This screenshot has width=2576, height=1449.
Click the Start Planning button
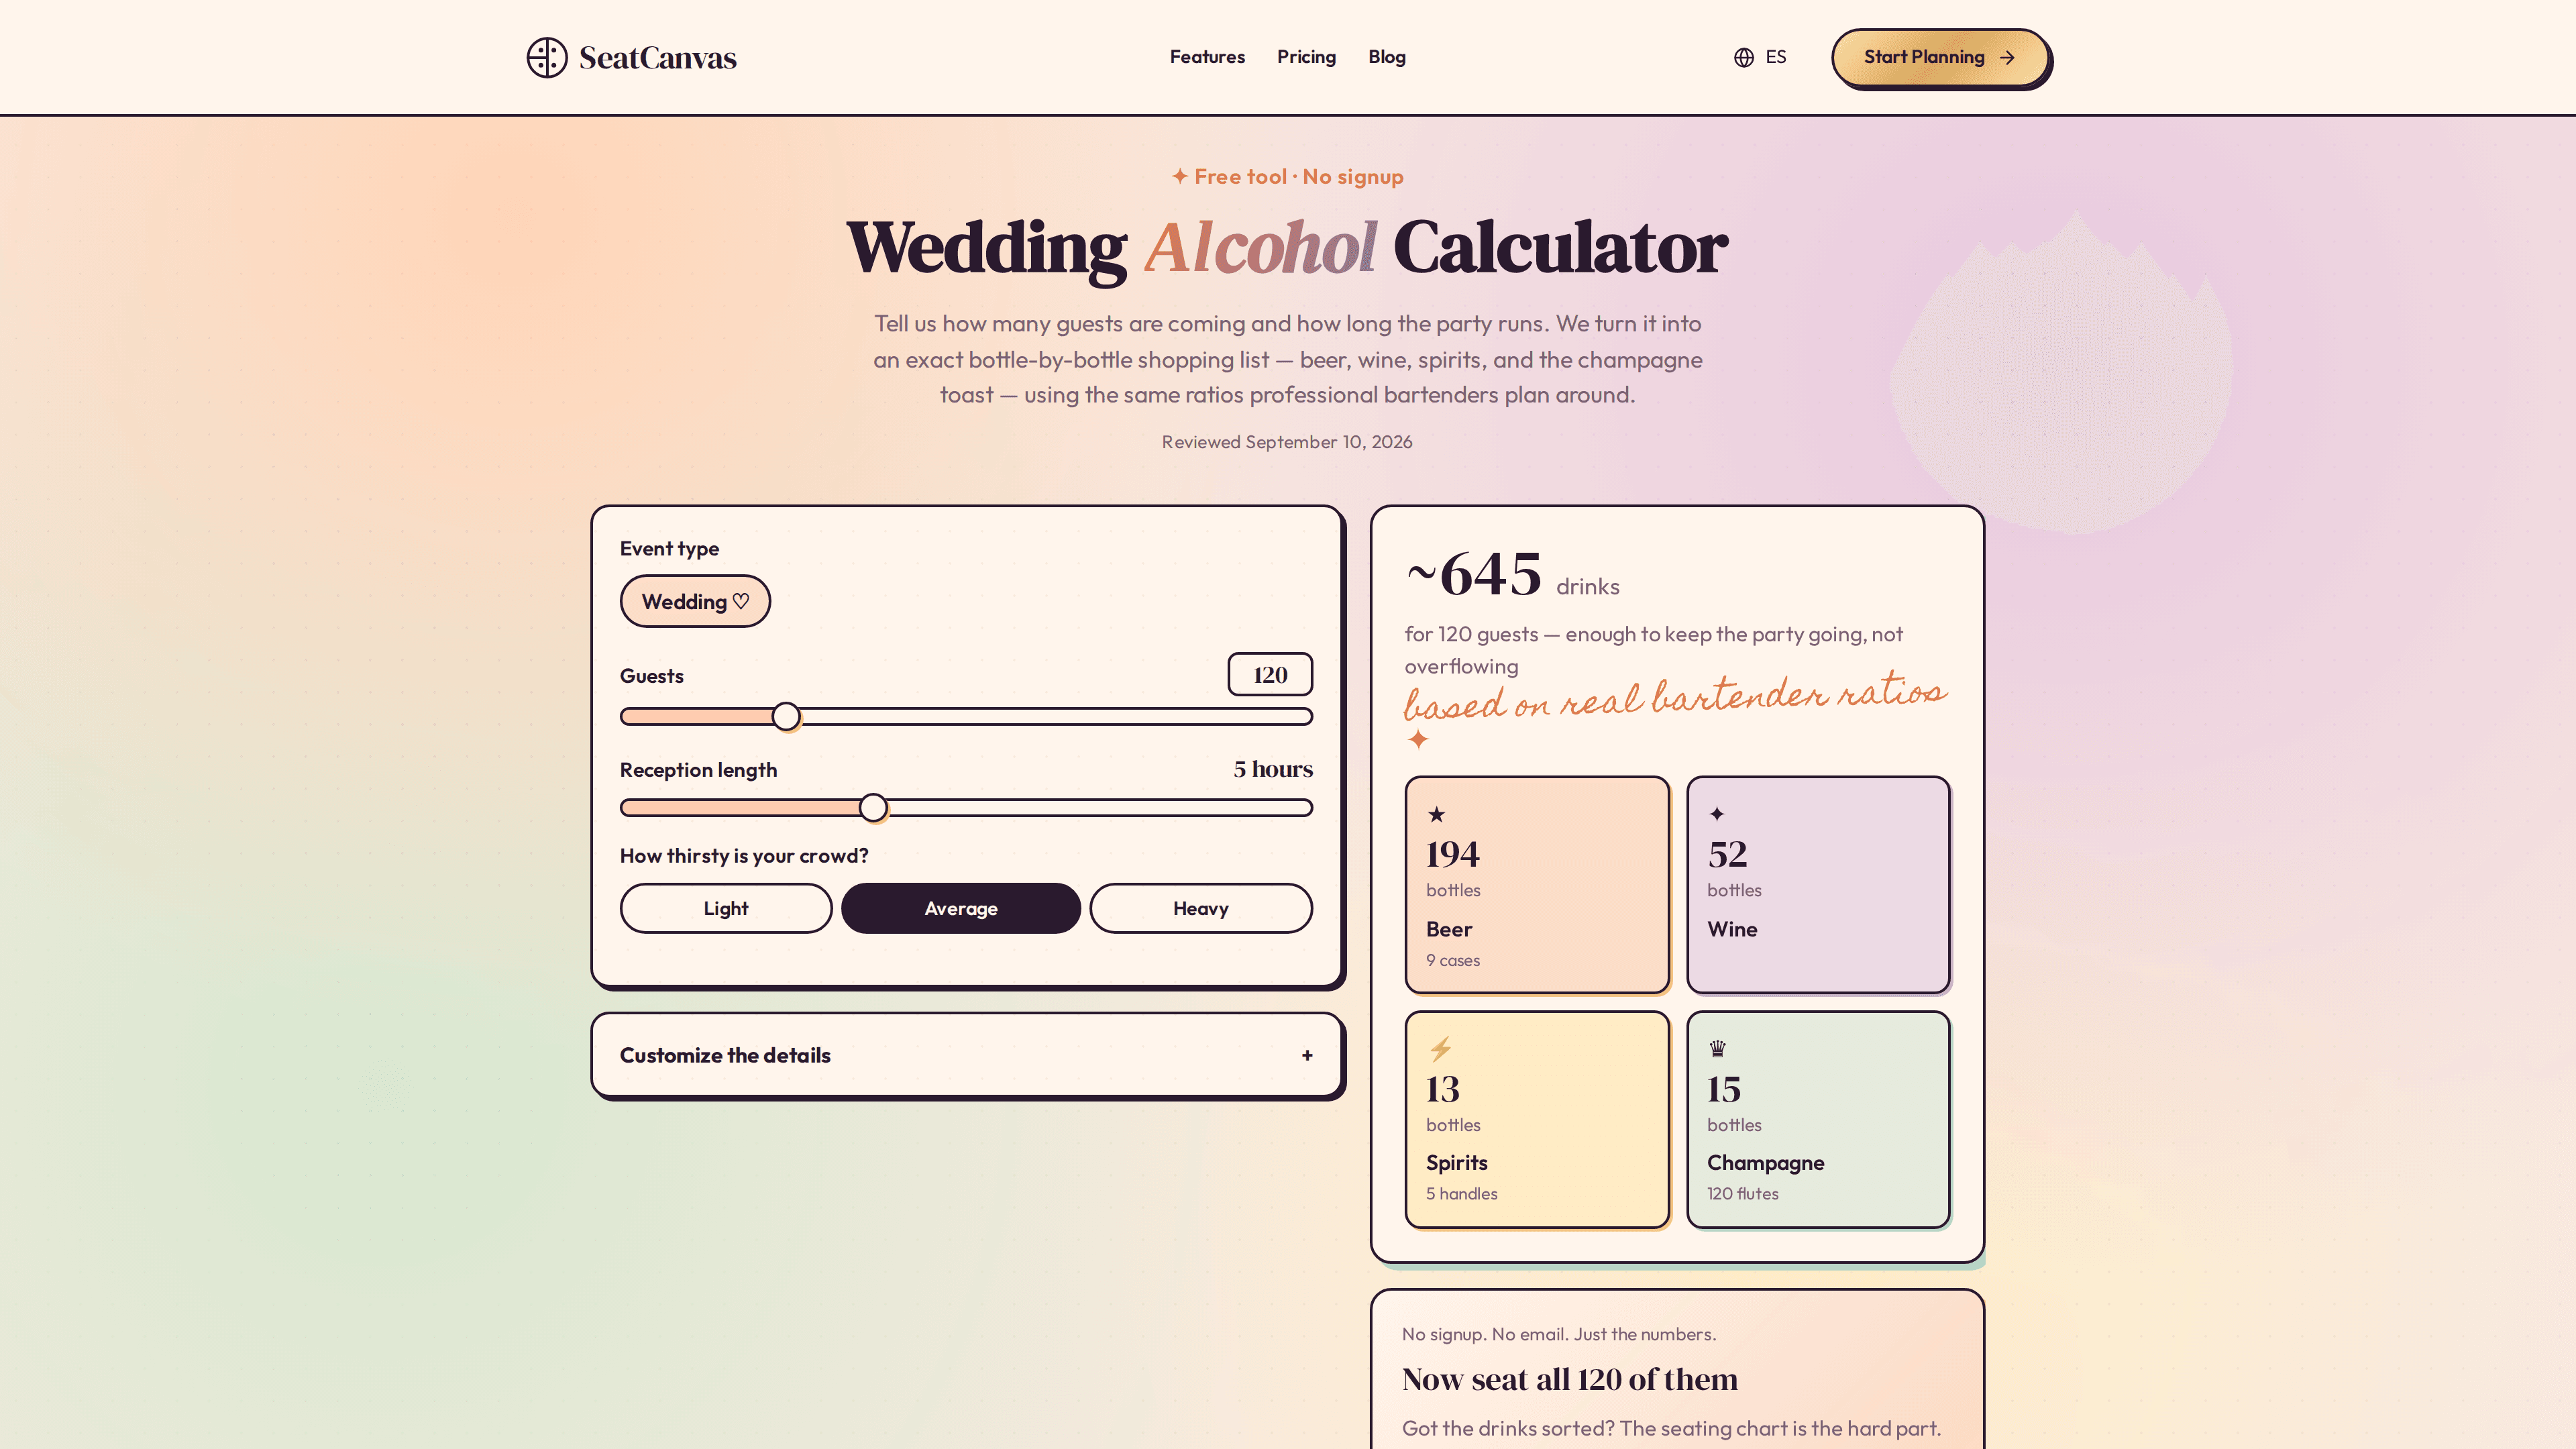1940,57
